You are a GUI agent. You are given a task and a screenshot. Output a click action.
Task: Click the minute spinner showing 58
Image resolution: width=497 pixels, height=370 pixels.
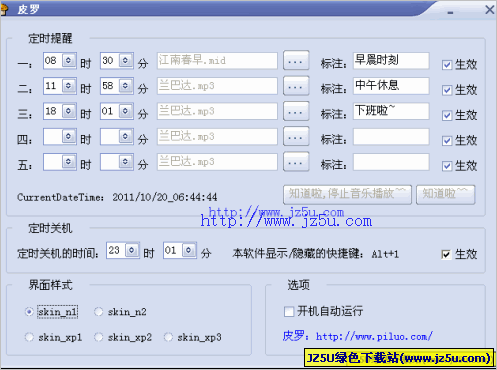[x=117, y=86]
